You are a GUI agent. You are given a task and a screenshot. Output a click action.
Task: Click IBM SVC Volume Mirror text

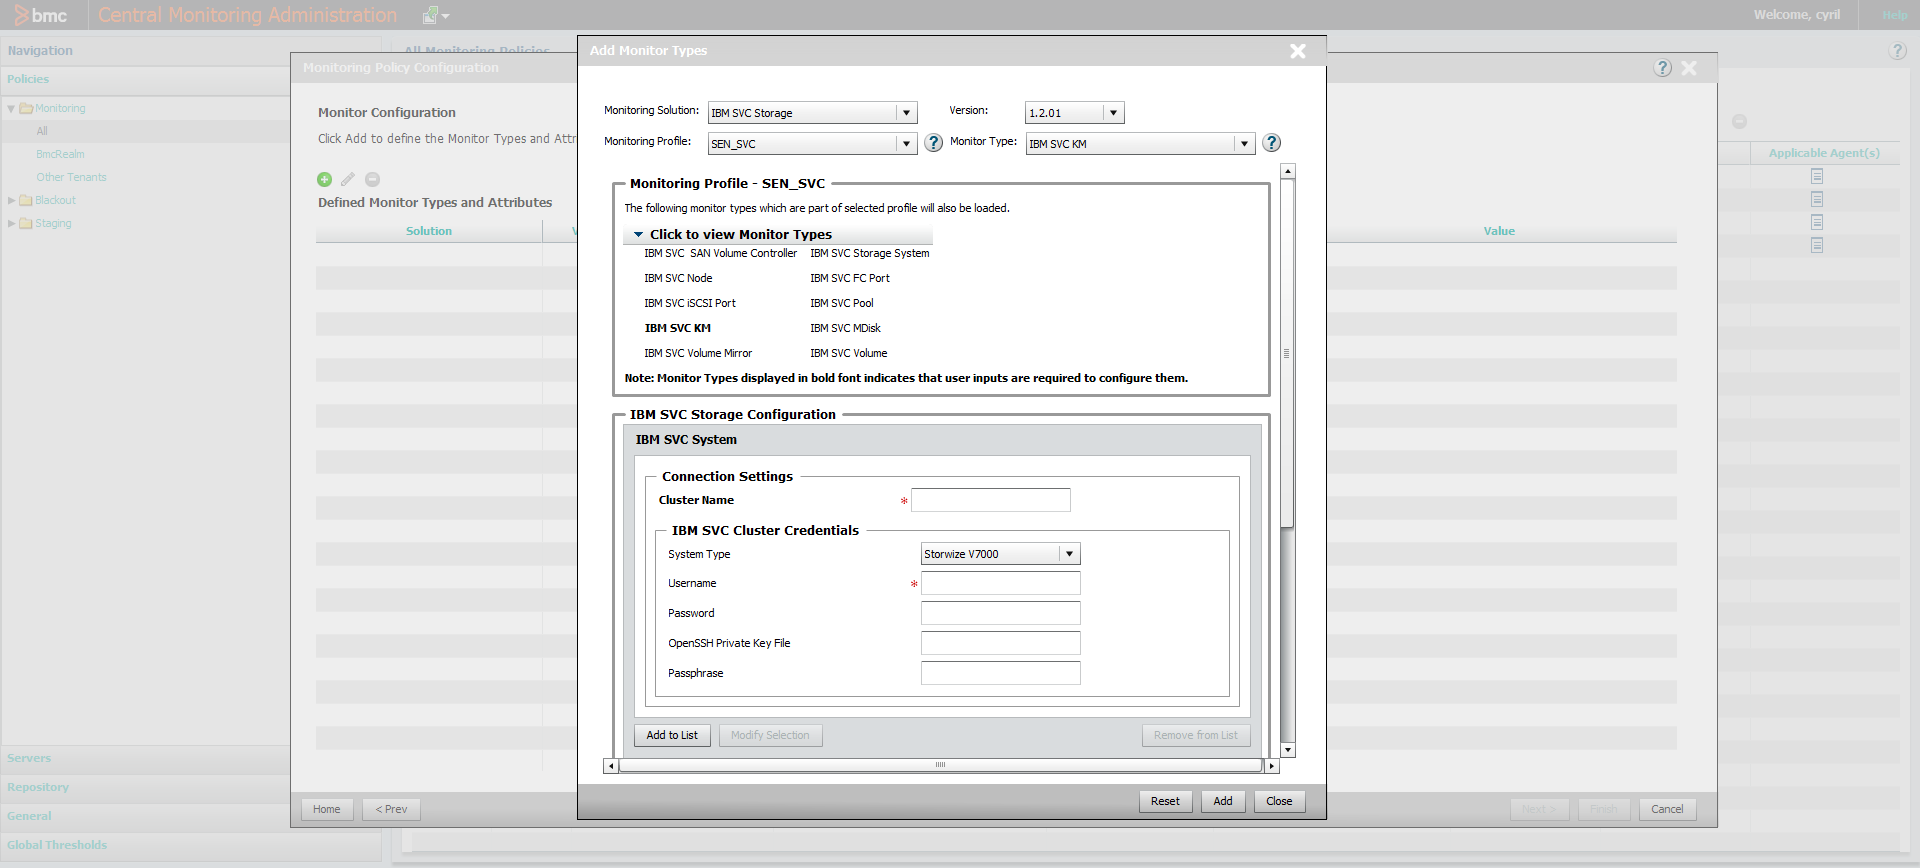[698, 354]
